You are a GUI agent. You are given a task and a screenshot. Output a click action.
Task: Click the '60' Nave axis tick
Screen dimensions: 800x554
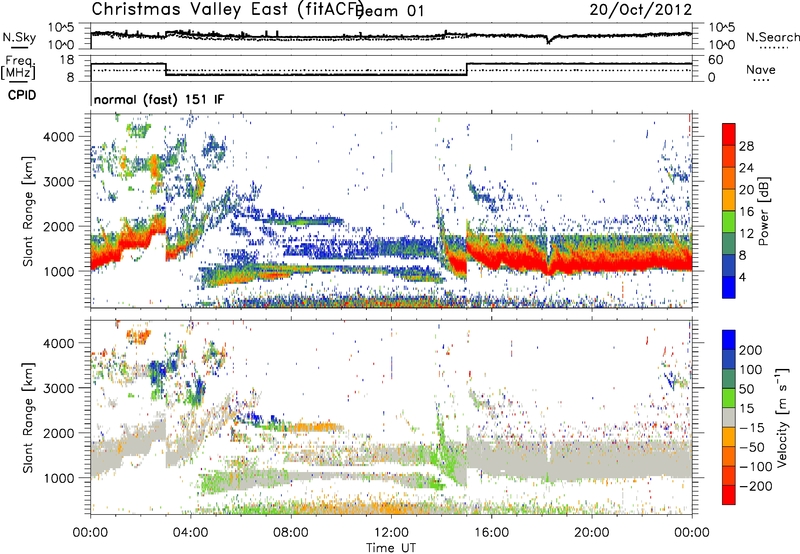click(716, 60)
